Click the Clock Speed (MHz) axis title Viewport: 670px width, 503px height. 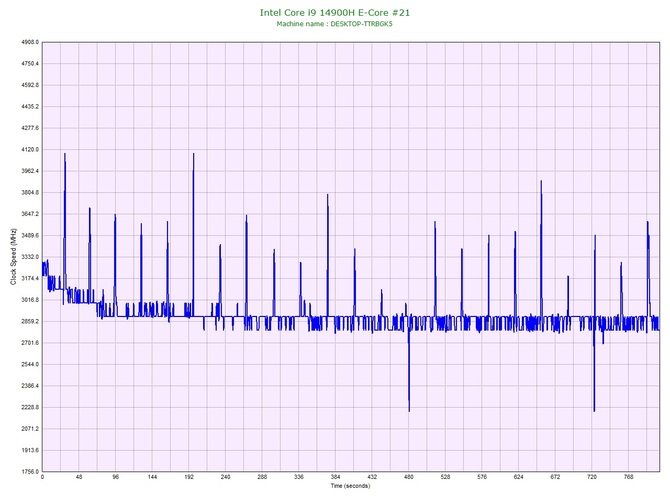pyautogui.click(x=14, y=257)
